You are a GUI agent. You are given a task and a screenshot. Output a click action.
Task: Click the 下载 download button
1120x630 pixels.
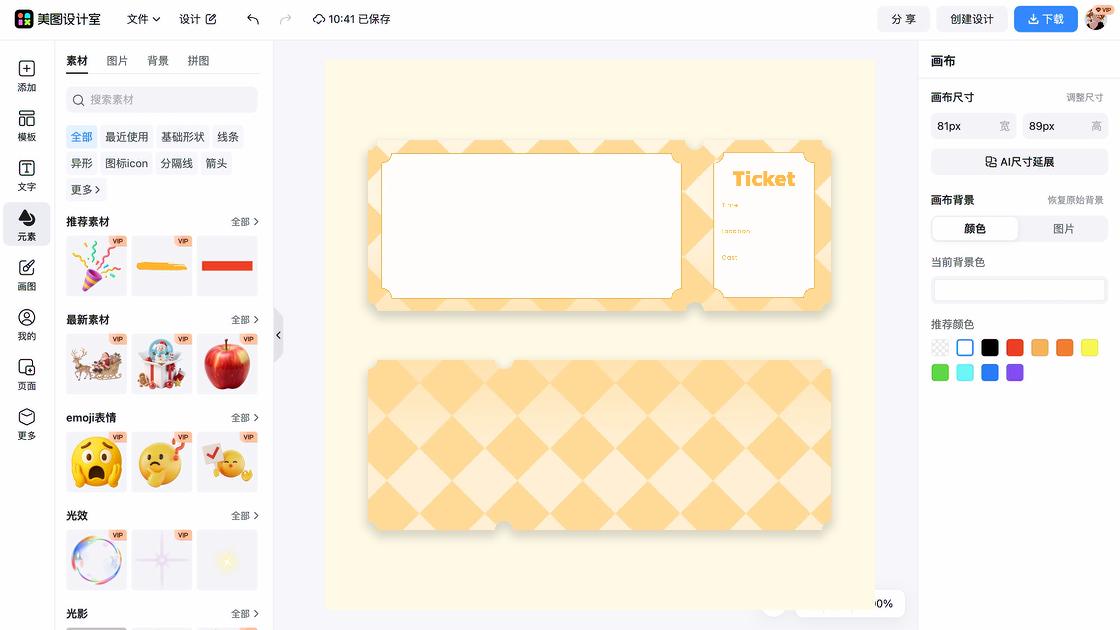(x=1045, y=19)
